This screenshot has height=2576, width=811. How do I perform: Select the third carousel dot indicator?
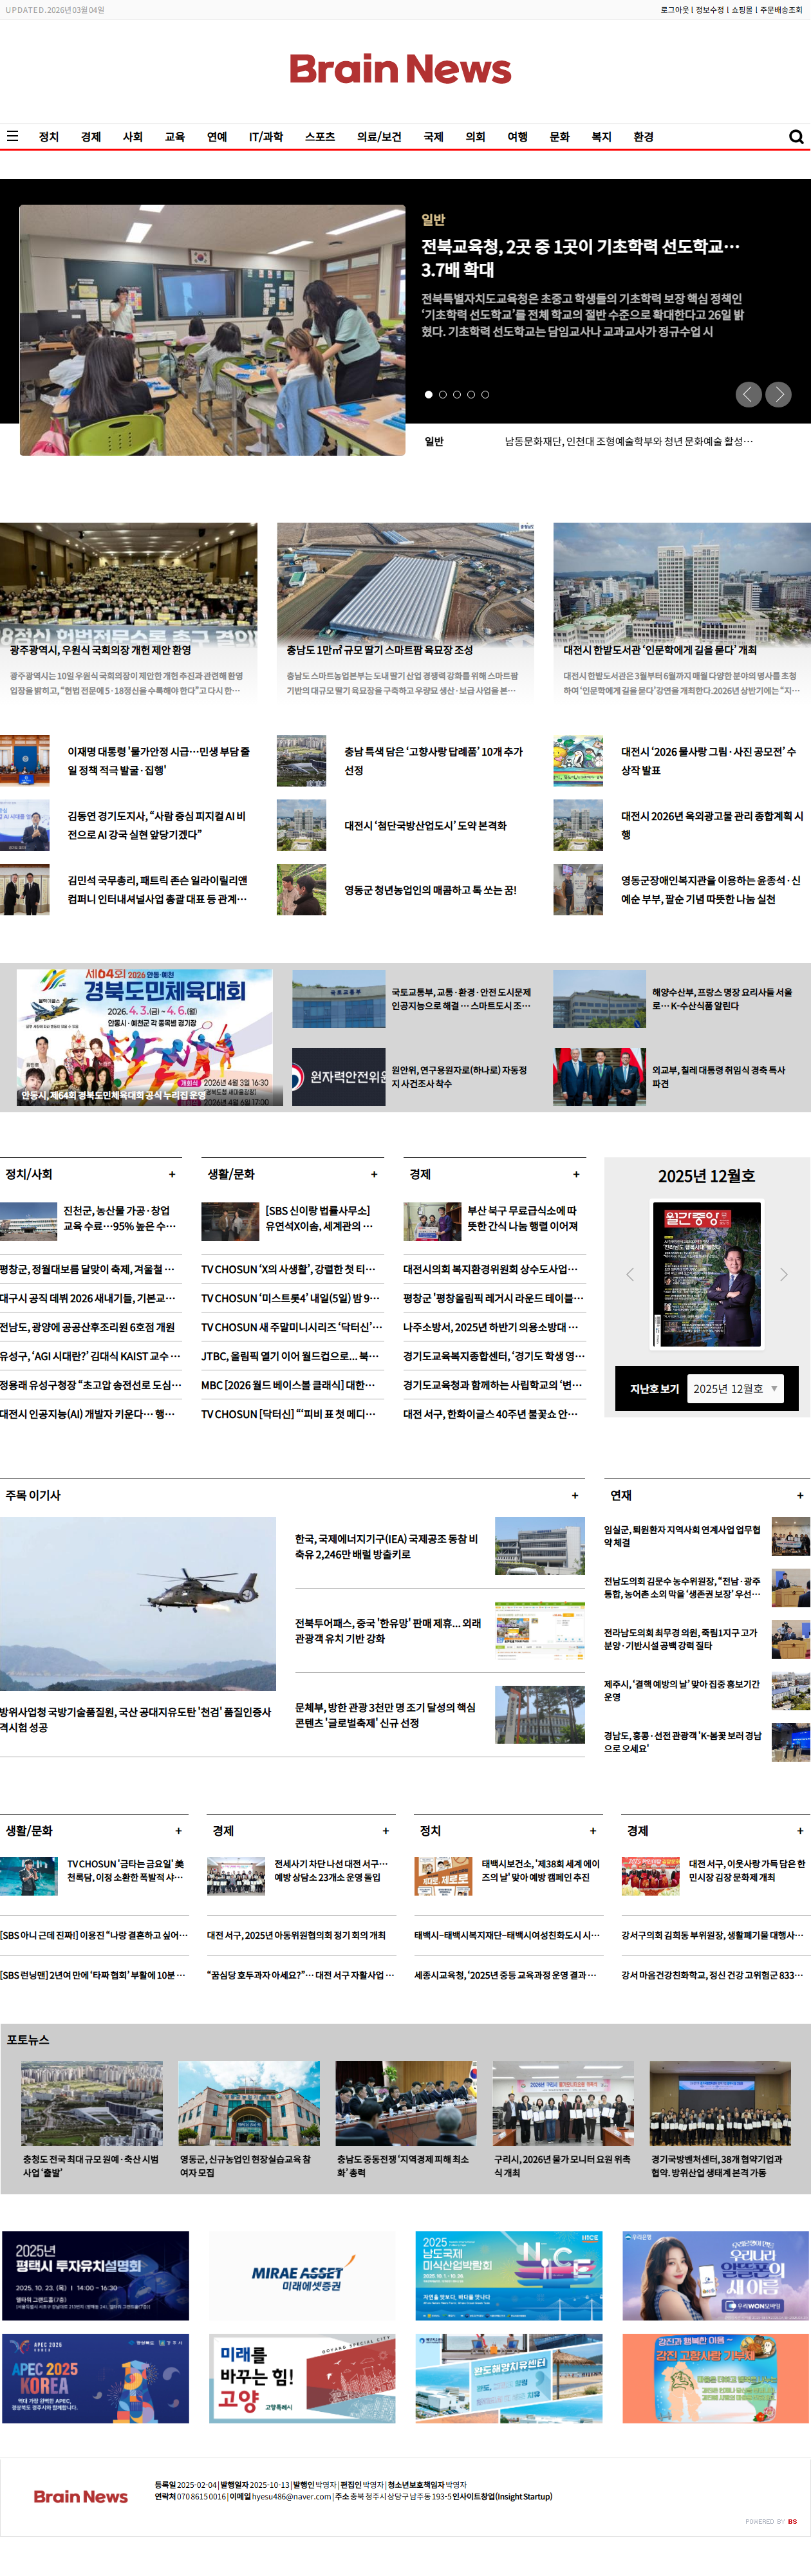click(x=457, y=394)
